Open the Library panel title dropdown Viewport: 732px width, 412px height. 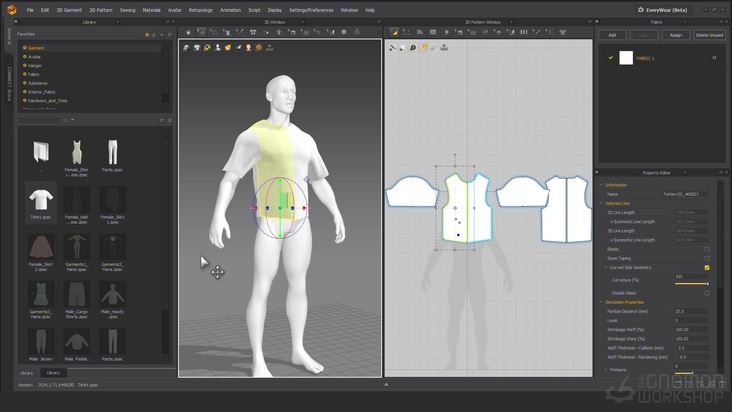[x=118, y=22]
